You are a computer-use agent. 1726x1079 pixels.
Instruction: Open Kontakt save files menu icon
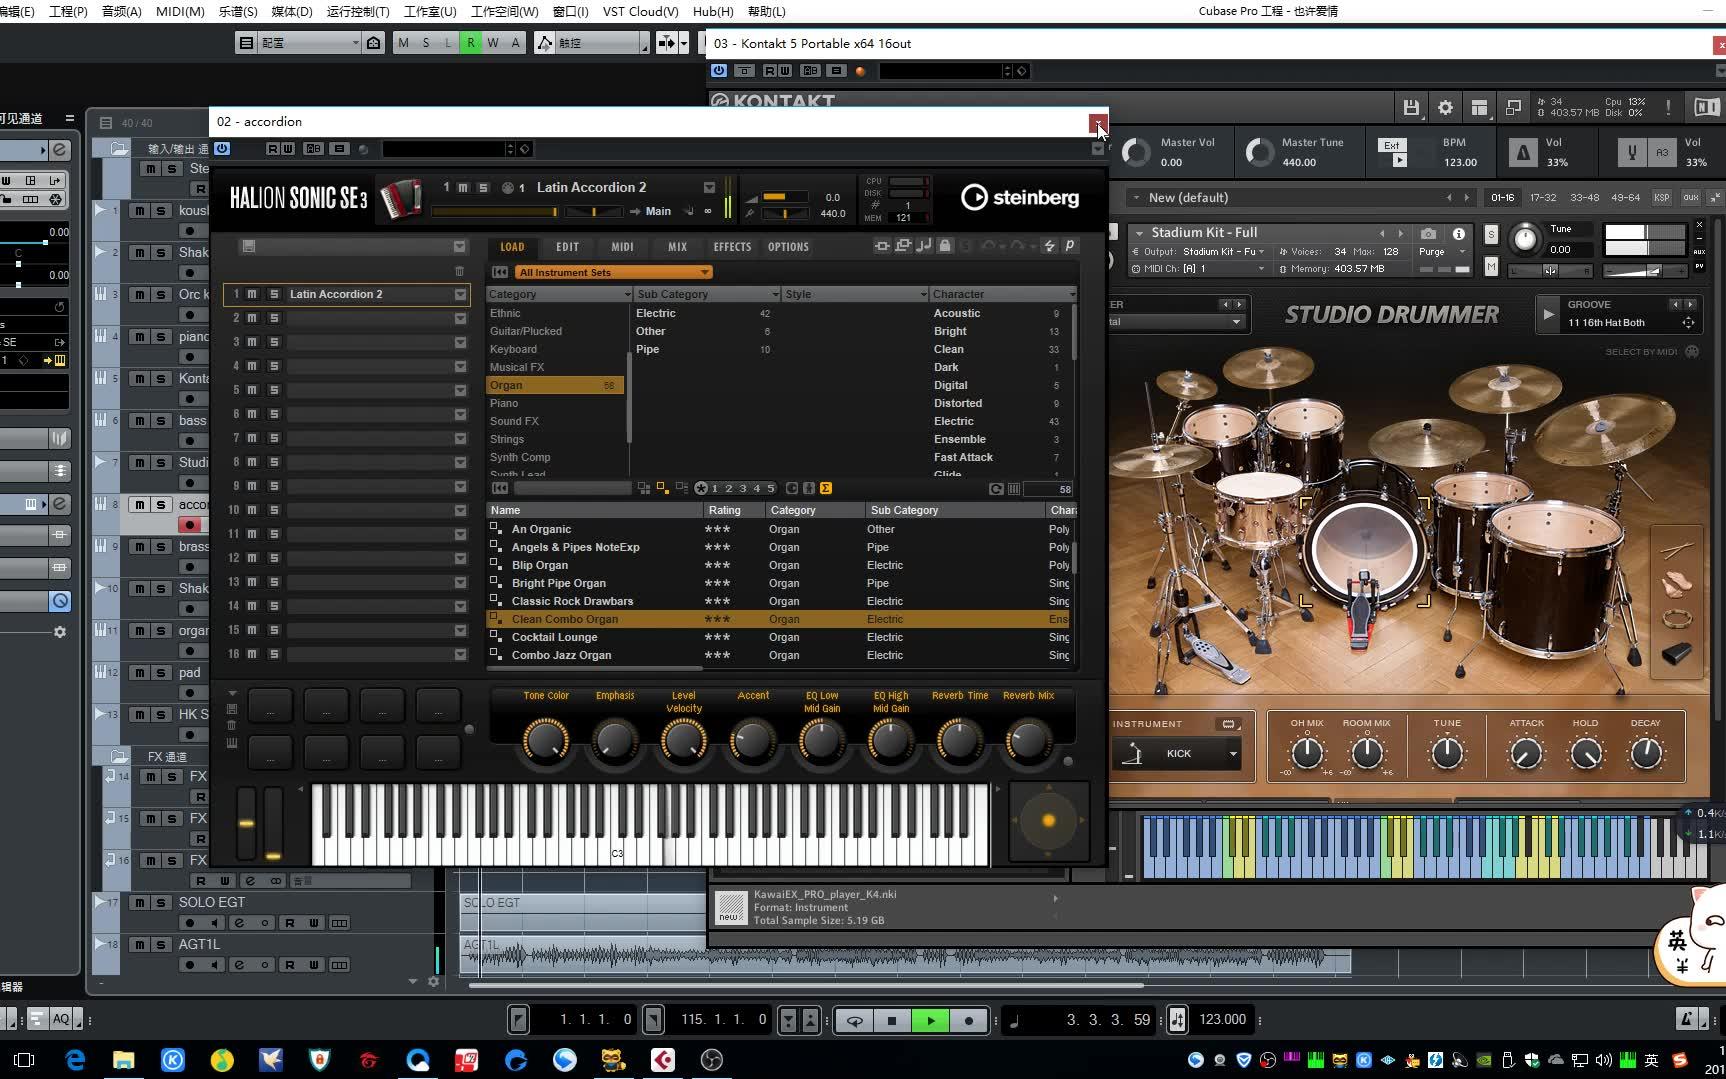tap(1411, 107)
